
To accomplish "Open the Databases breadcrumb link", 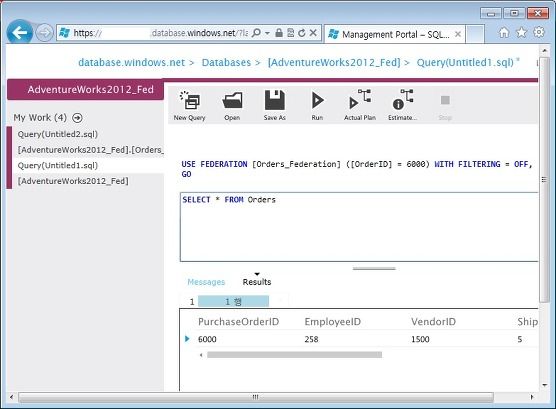I will coord(226,62).
